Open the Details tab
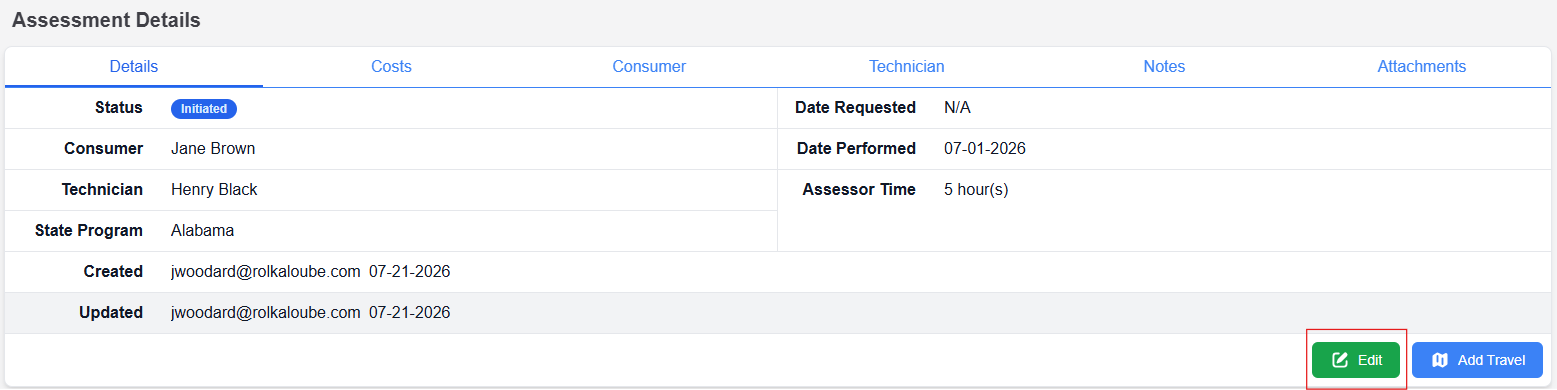Viewport: 1557px width, 390px height. [134, 67]
